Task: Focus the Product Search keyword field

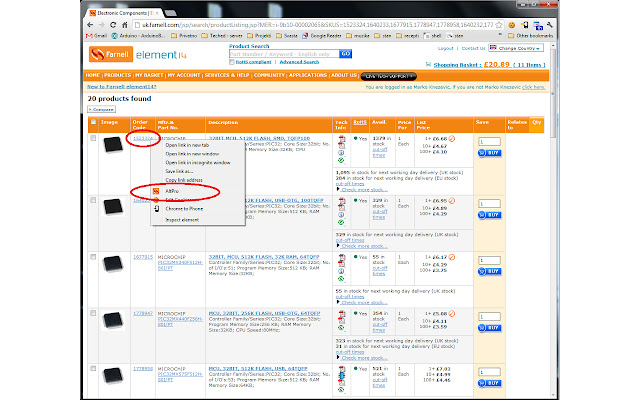Action: (284, 54)
